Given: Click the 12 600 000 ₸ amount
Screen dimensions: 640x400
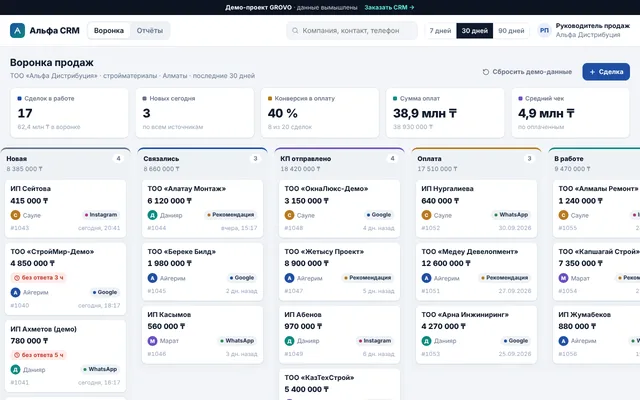Looking at the screenshot, I should [x=446, y=263].
